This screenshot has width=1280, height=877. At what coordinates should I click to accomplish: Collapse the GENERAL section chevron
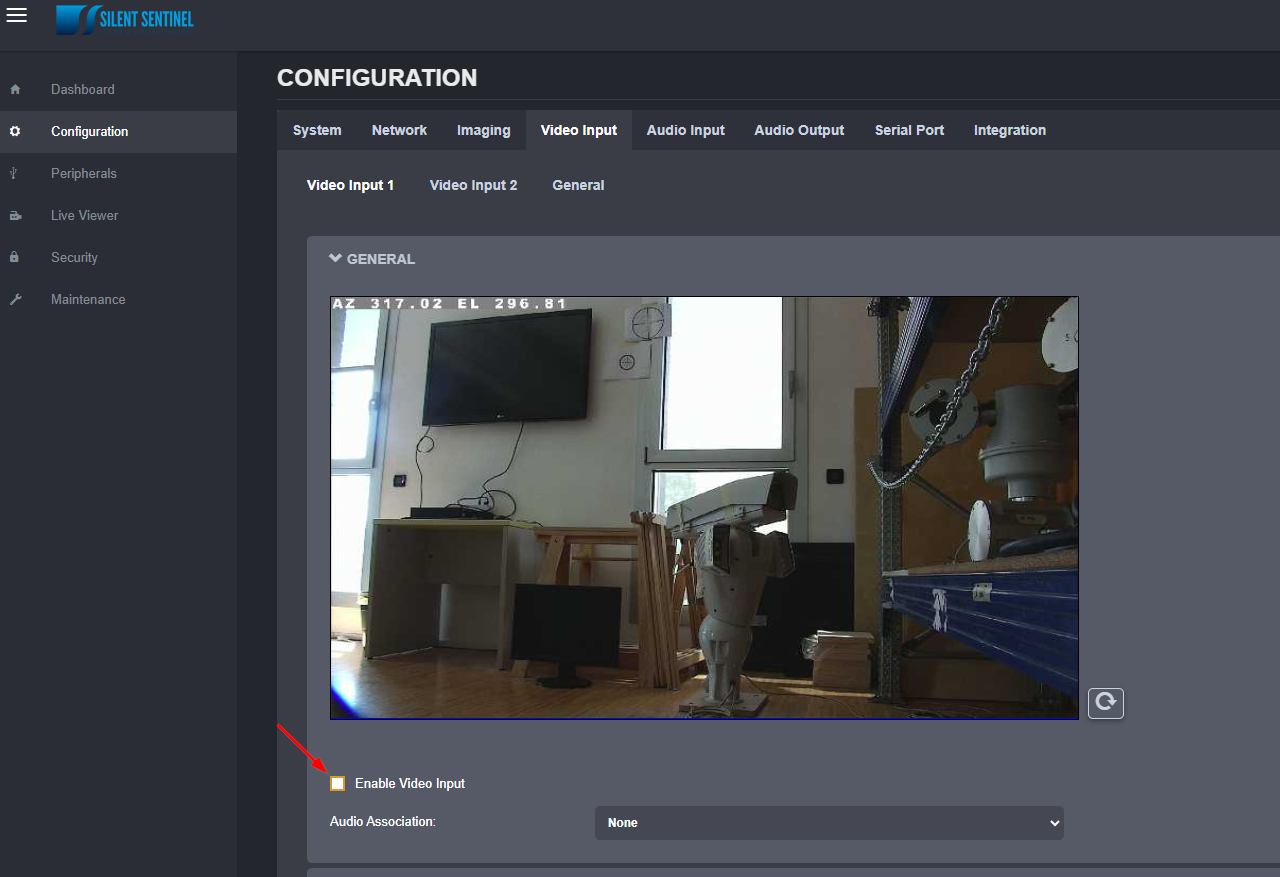(334, 257)
